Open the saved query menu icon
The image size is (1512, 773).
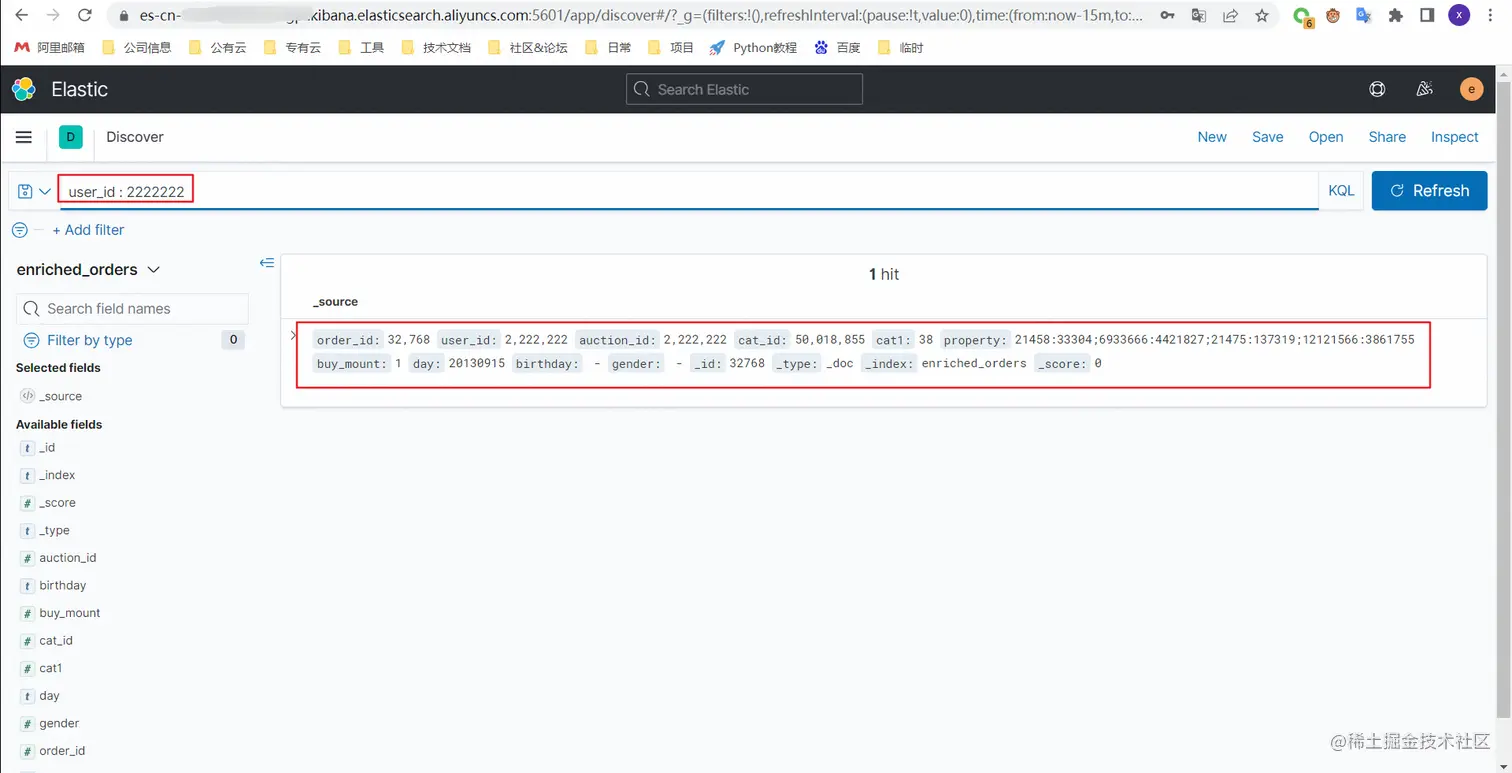tap(34, 191)
